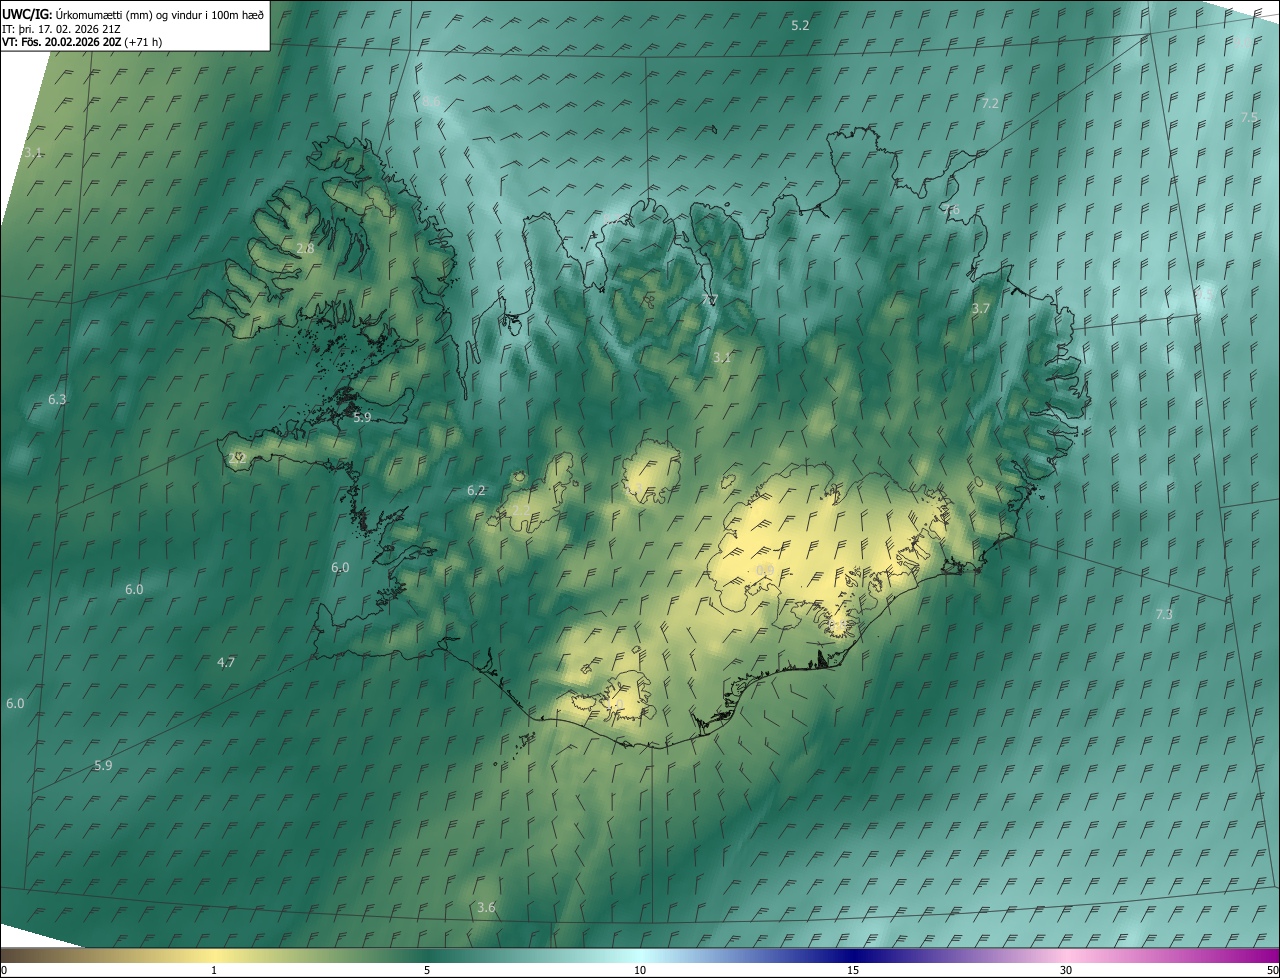Click the 7.3 value label
The height and width of the screenshot is (978, 1280).
click(x=1164, y=614)
